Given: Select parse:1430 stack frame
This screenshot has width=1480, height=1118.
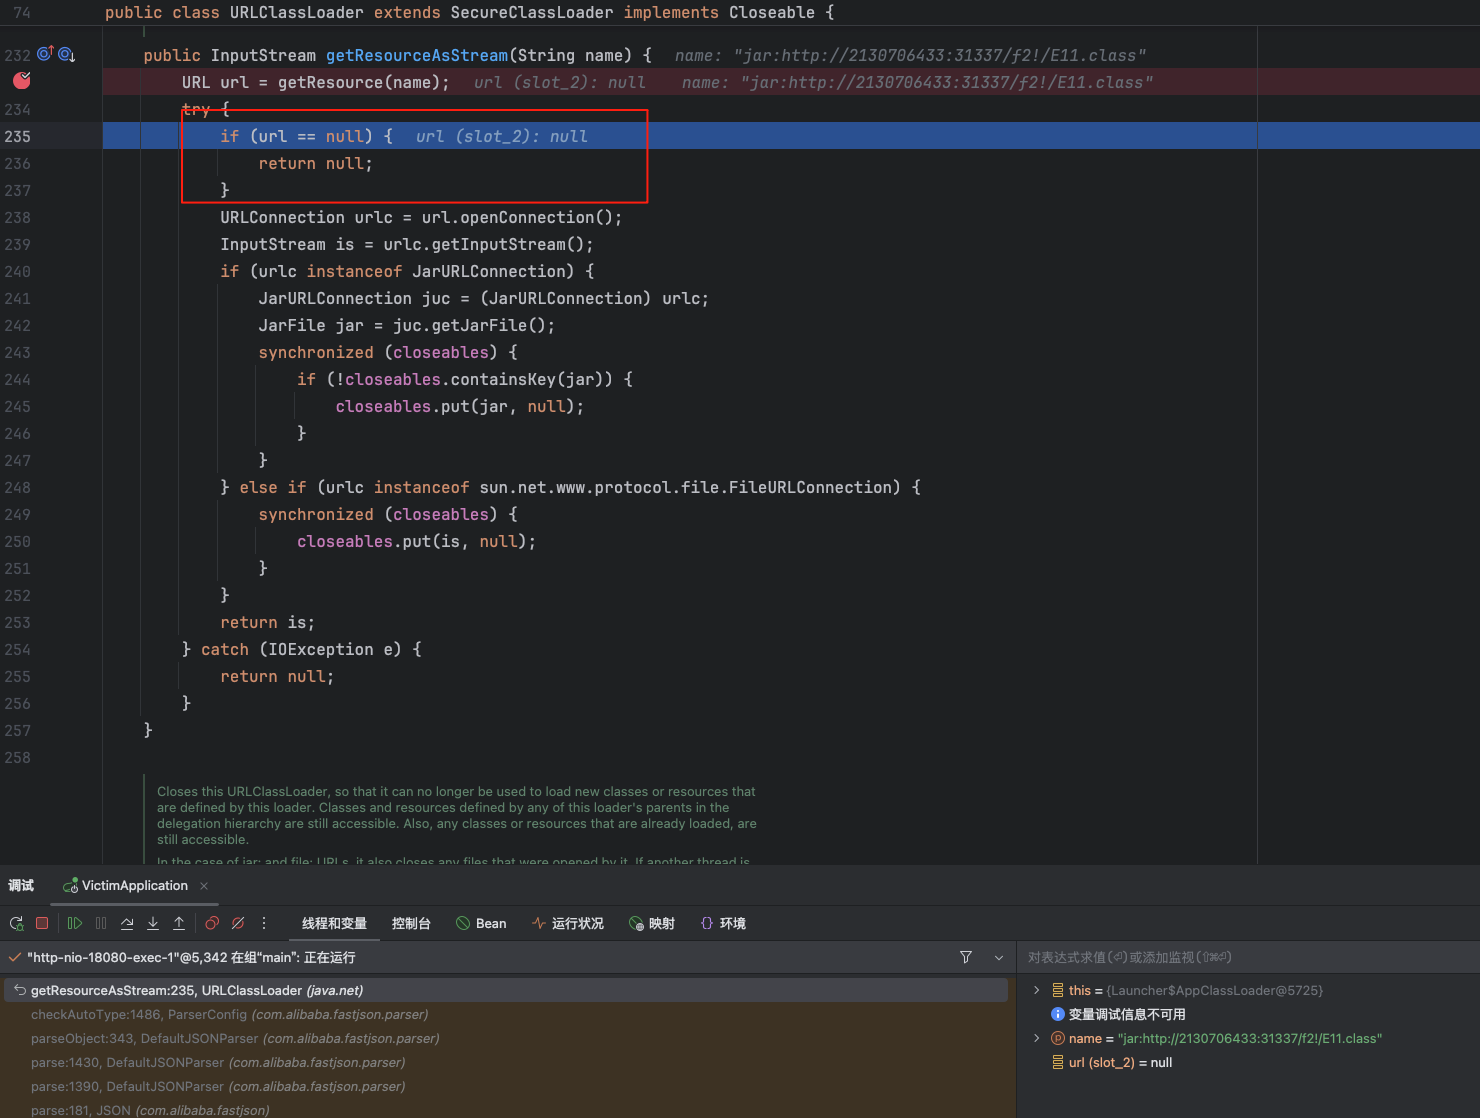Looking at the screenshot, I should point(505,1062).
